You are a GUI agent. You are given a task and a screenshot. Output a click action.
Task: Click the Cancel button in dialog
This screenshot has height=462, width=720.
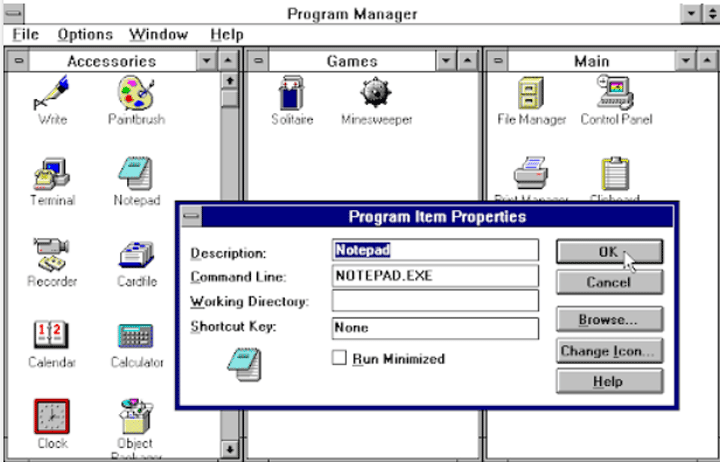point(609,282)
